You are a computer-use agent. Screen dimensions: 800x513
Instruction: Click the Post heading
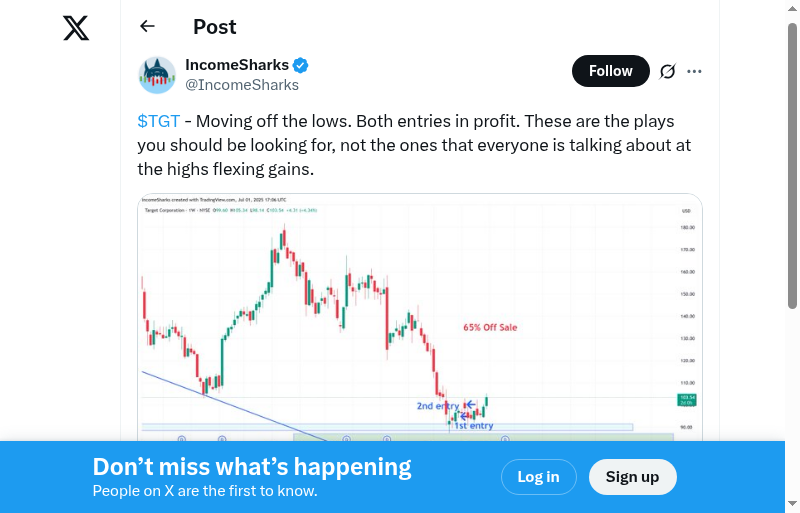[x=215, y=27]
